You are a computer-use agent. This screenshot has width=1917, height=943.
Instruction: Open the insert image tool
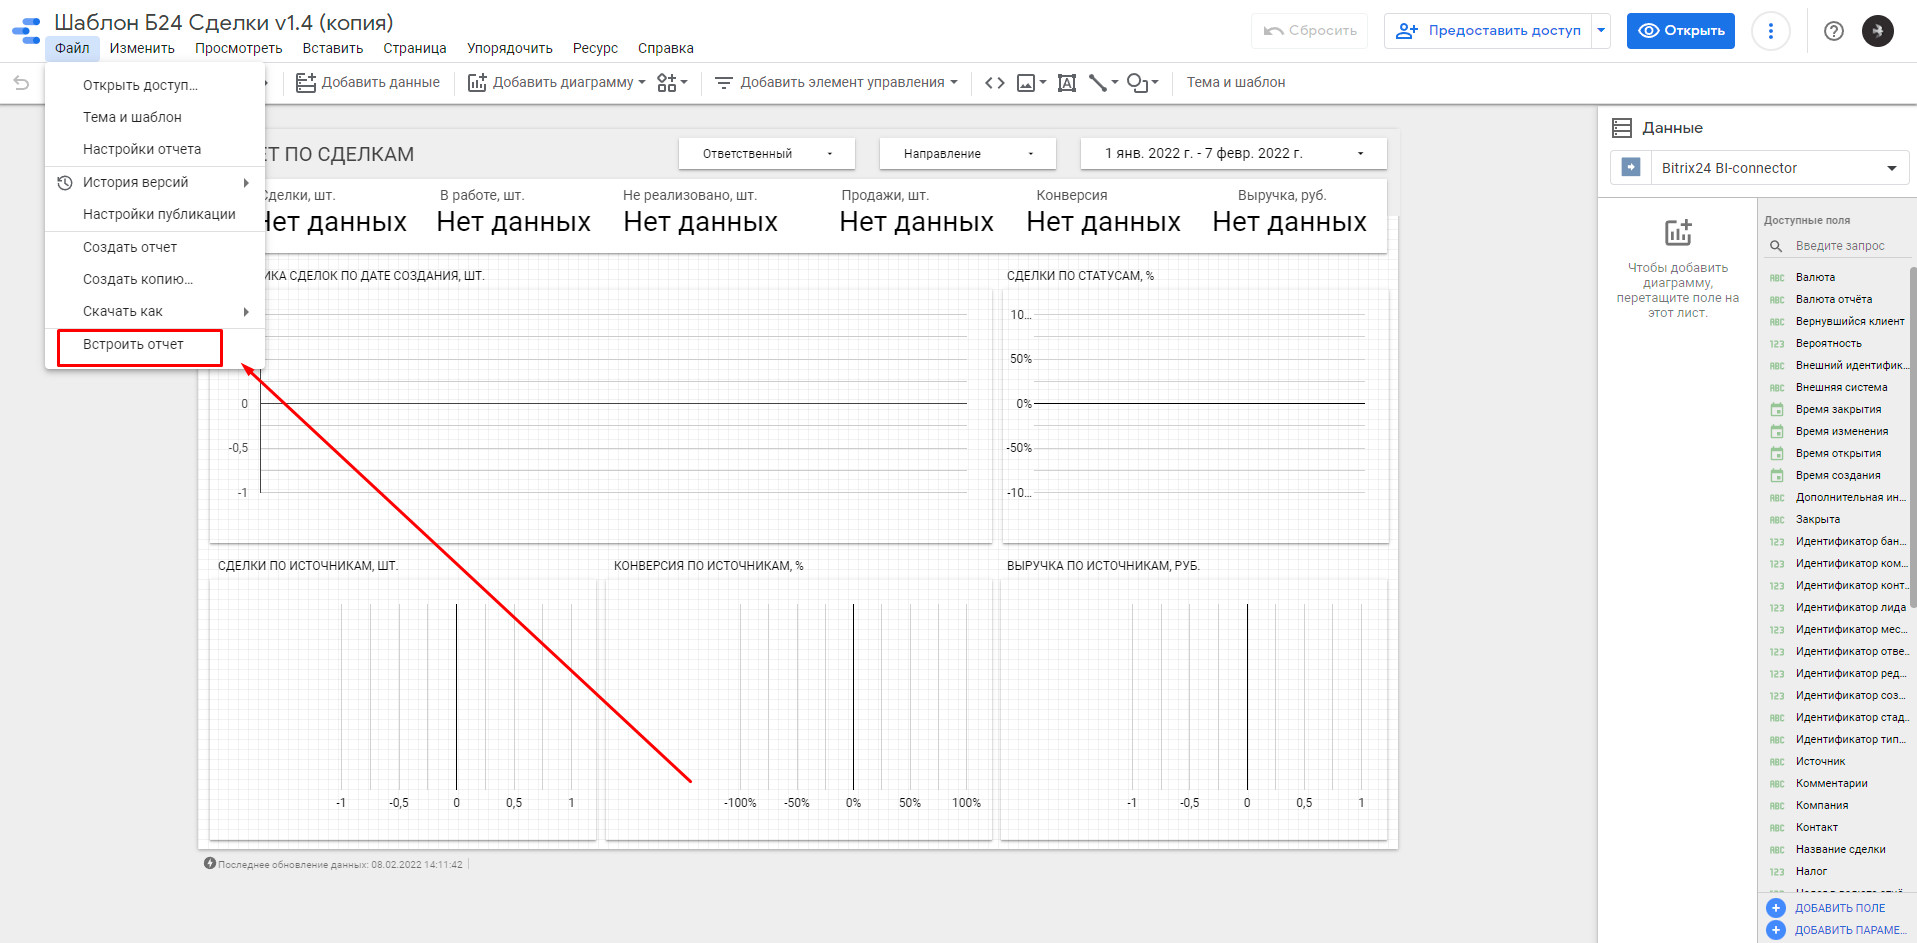pyautogui.click(x=1030, y=83)
